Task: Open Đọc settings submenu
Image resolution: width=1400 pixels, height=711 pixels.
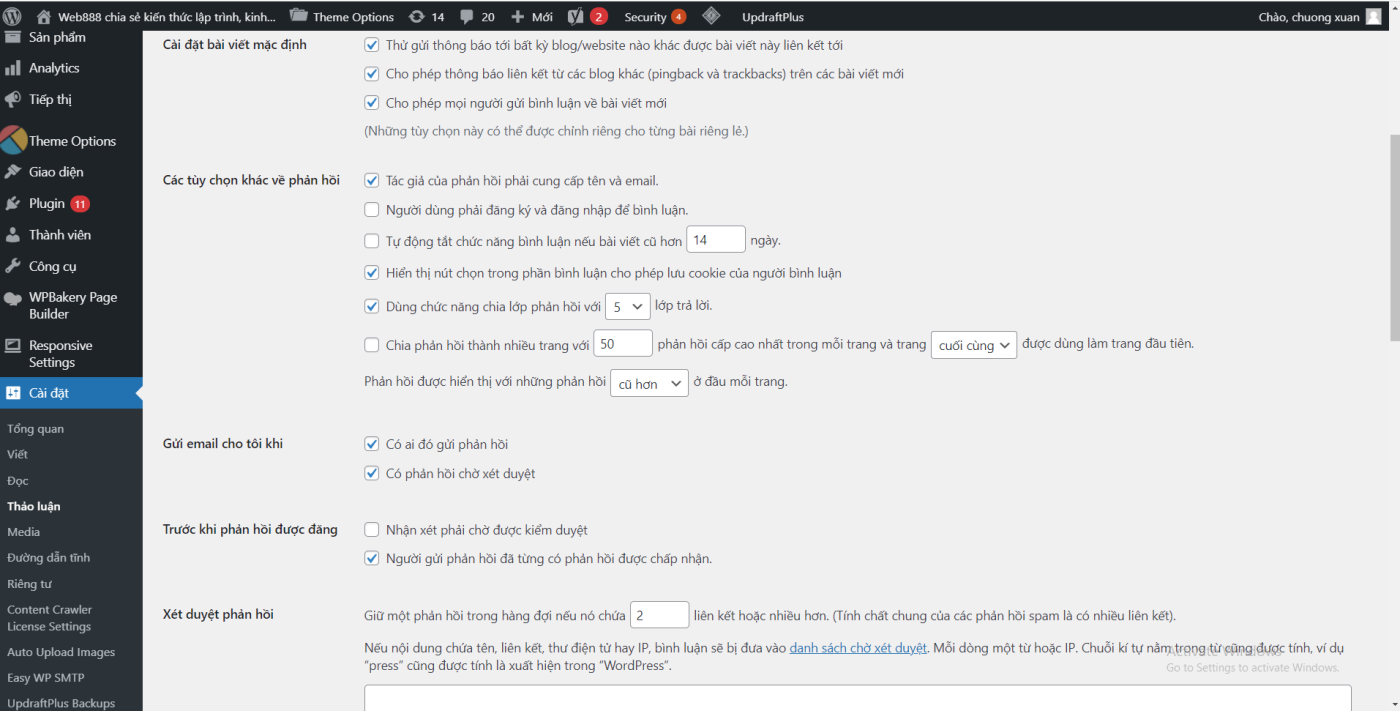Action: click(x=18, y=481)
